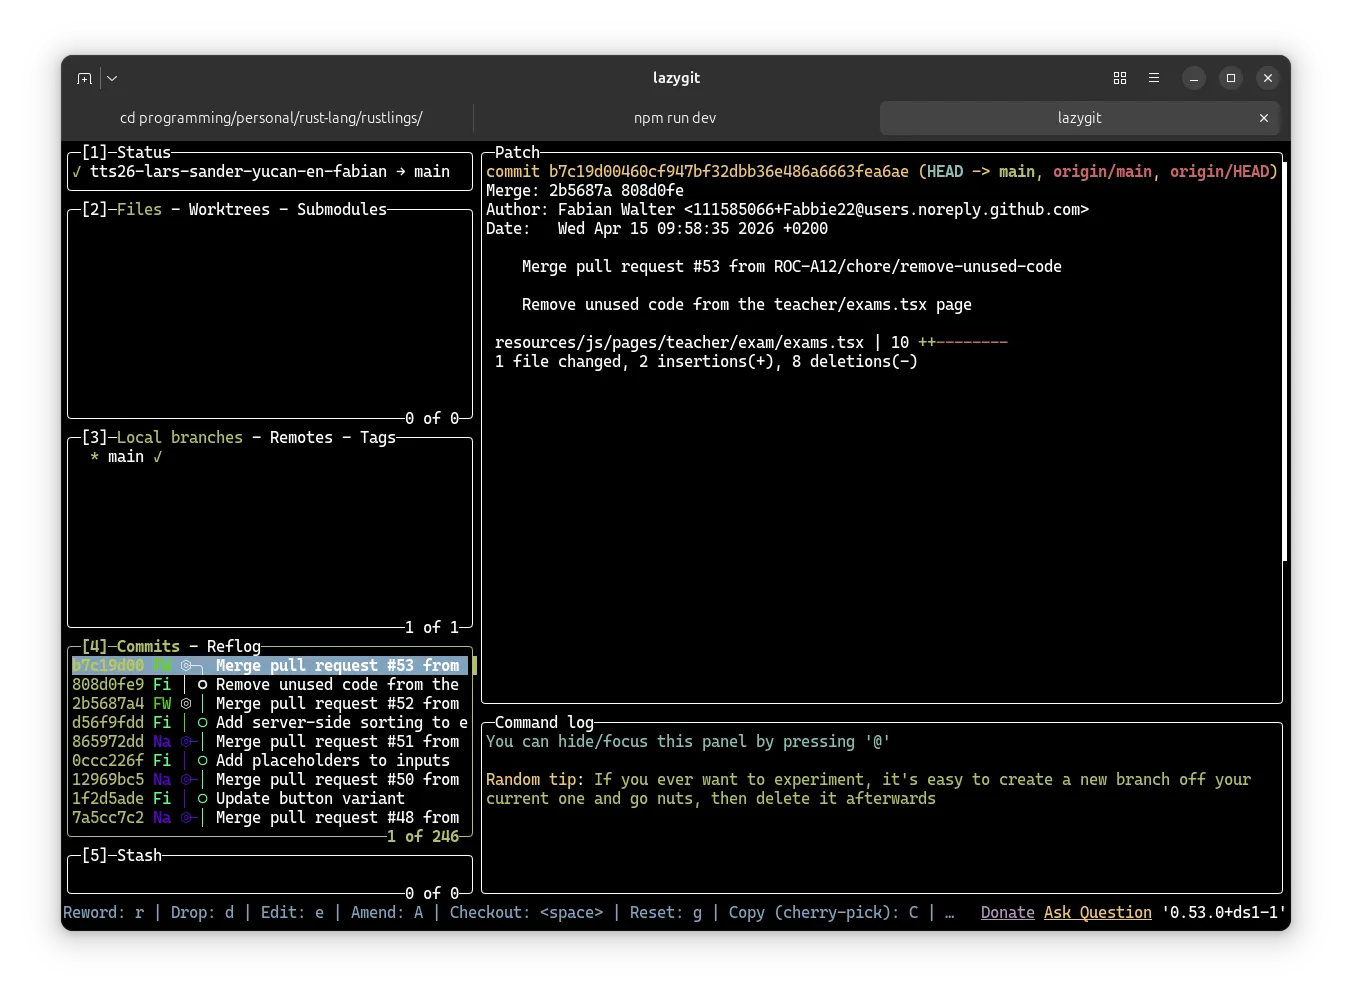The width and height of the screenshot is (1352, 998).
Task: Show more keybindings via the '…' ellipsis
Action: 949,913
